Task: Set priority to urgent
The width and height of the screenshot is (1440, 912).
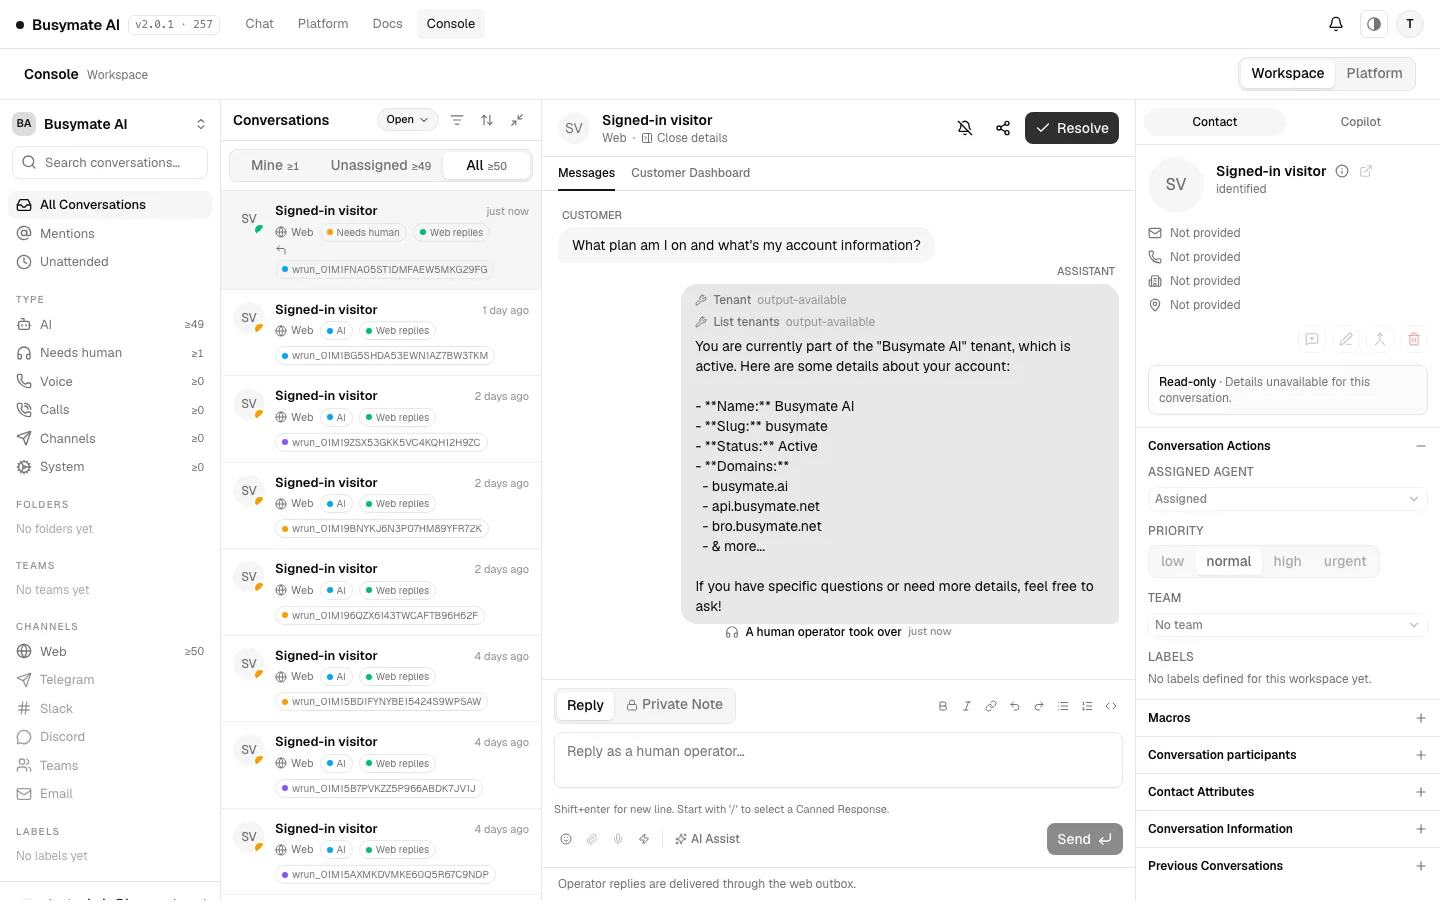Action: point(1345,562)
